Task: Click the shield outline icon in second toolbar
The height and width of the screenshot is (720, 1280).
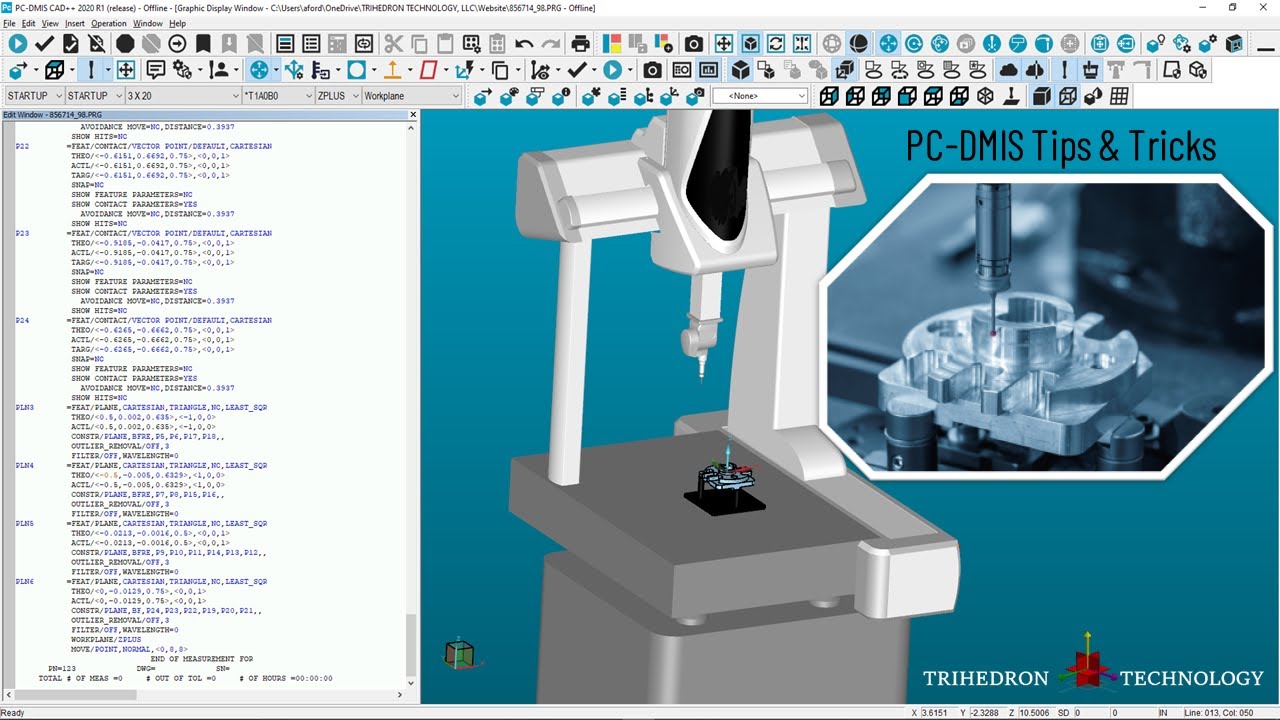Action: coord(1172,70)
